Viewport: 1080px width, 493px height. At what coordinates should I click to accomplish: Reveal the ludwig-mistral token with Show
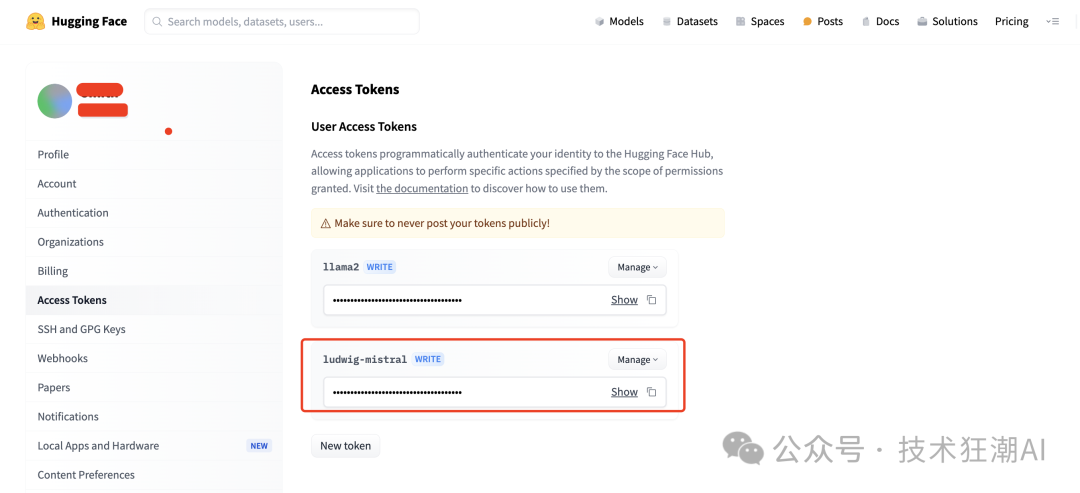[624, 392]
